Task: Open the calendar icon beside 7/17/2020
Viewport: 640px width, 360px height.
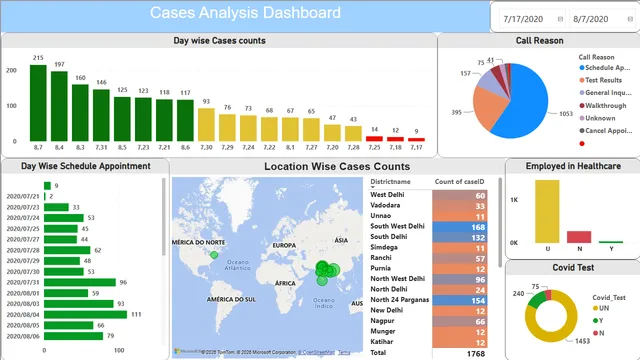Action: (560, 19)
